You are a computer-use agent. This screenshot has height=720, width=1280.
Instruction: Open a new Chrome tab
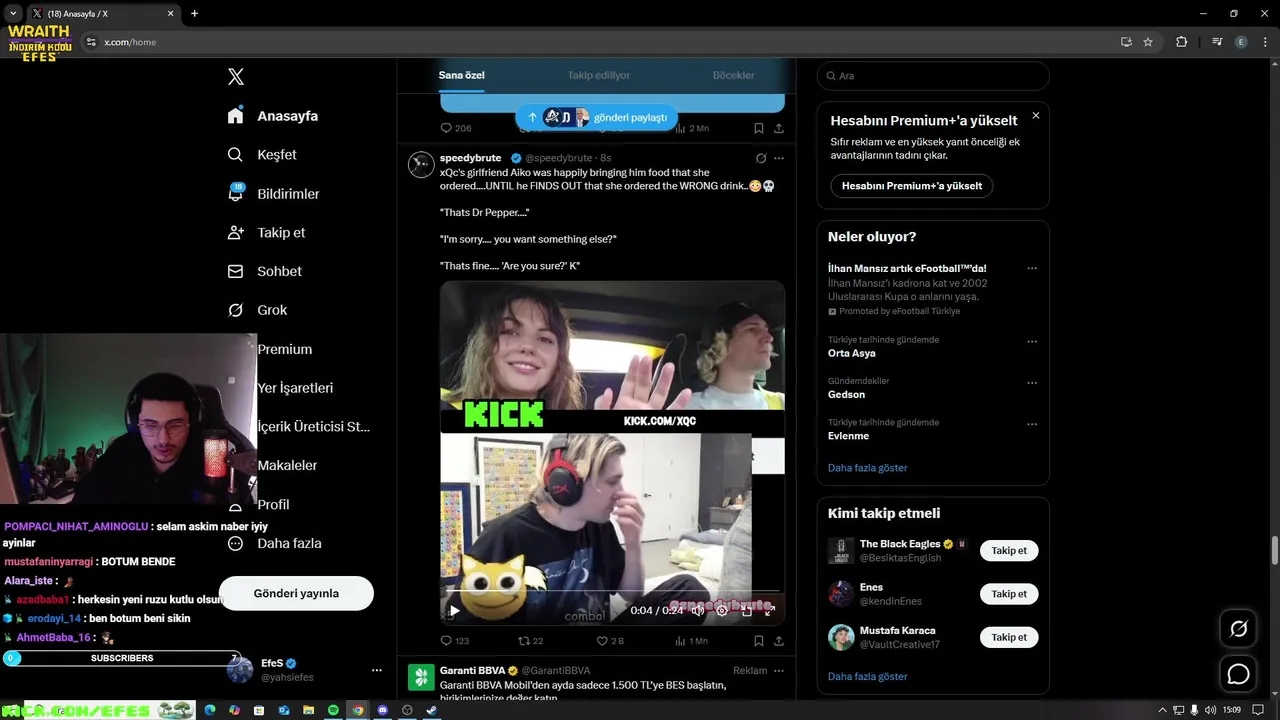click(194, 13)
